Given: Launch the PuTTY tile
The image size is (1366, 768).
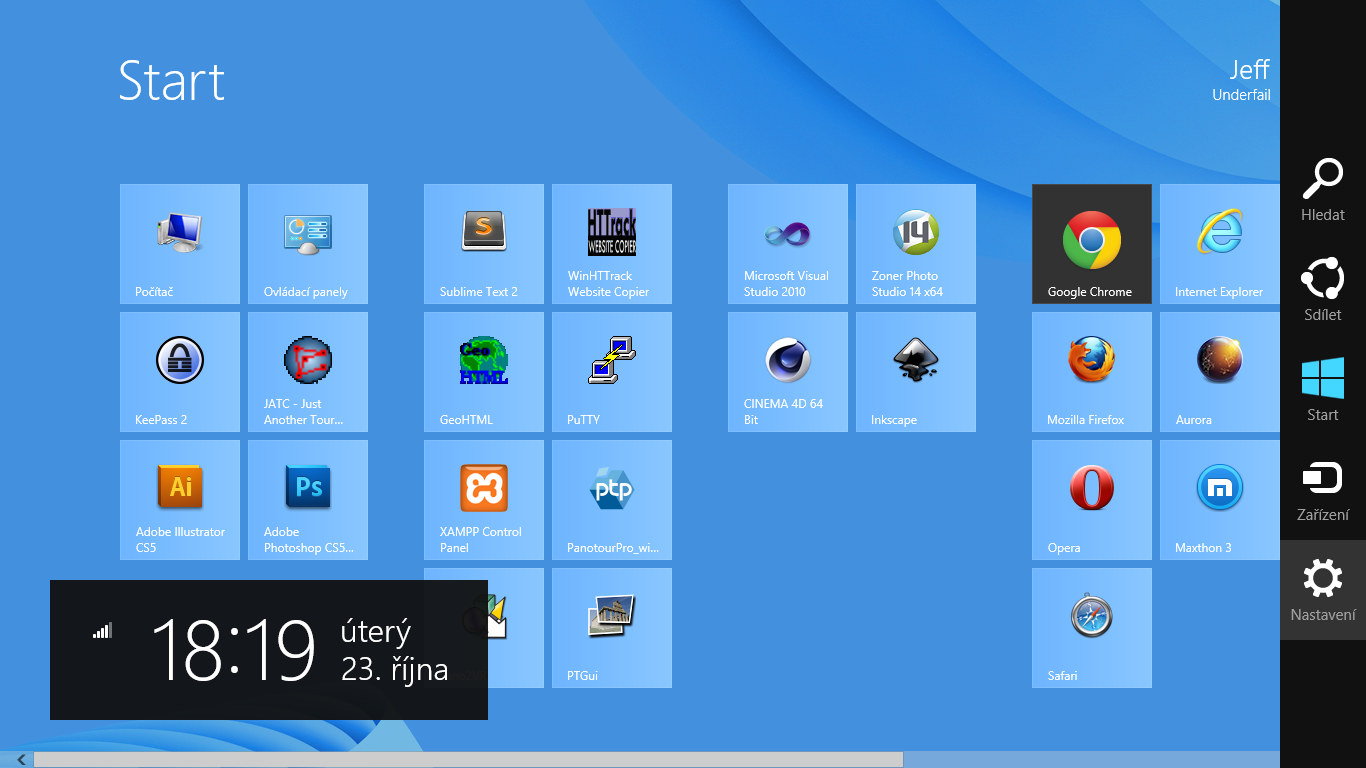Looking at the screenshot, I should 611,371.
